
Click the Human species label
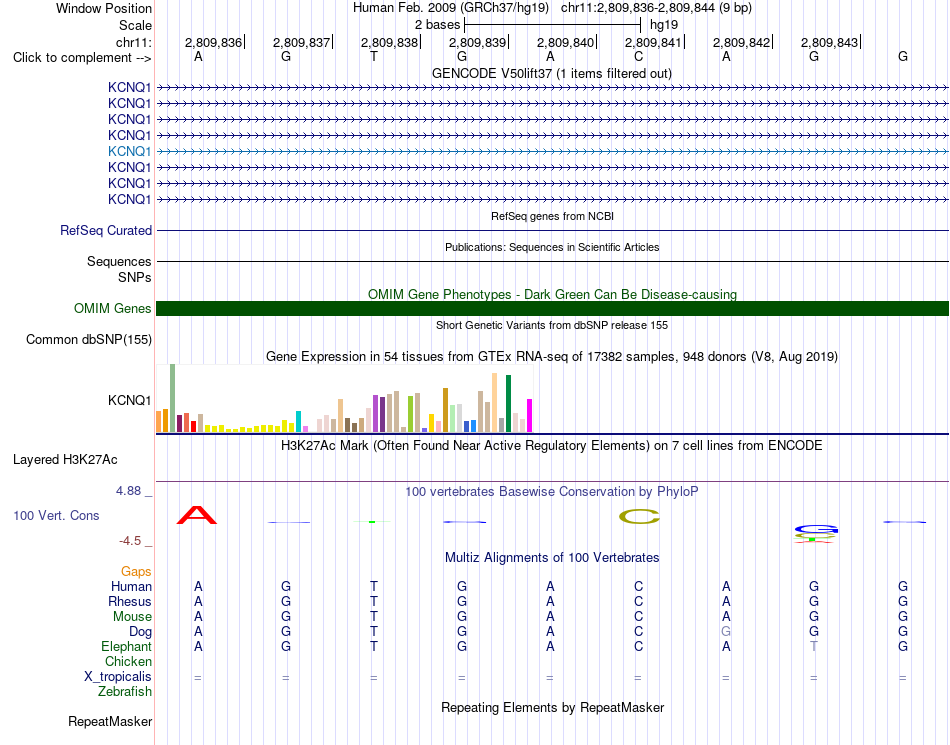(131, 586)
